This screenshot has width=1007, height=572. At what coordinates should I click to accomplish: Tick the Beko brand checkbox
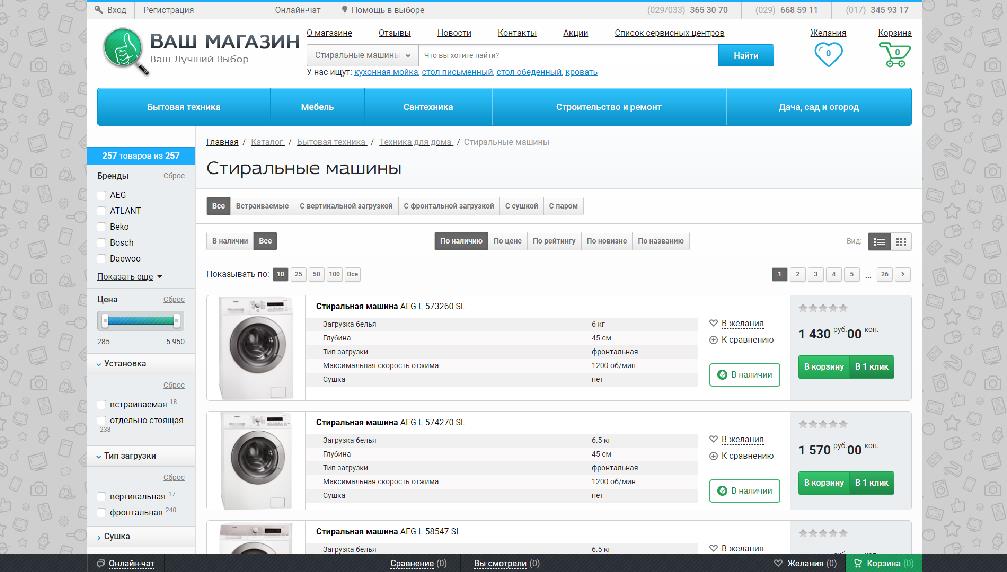(x=101, y=227)
